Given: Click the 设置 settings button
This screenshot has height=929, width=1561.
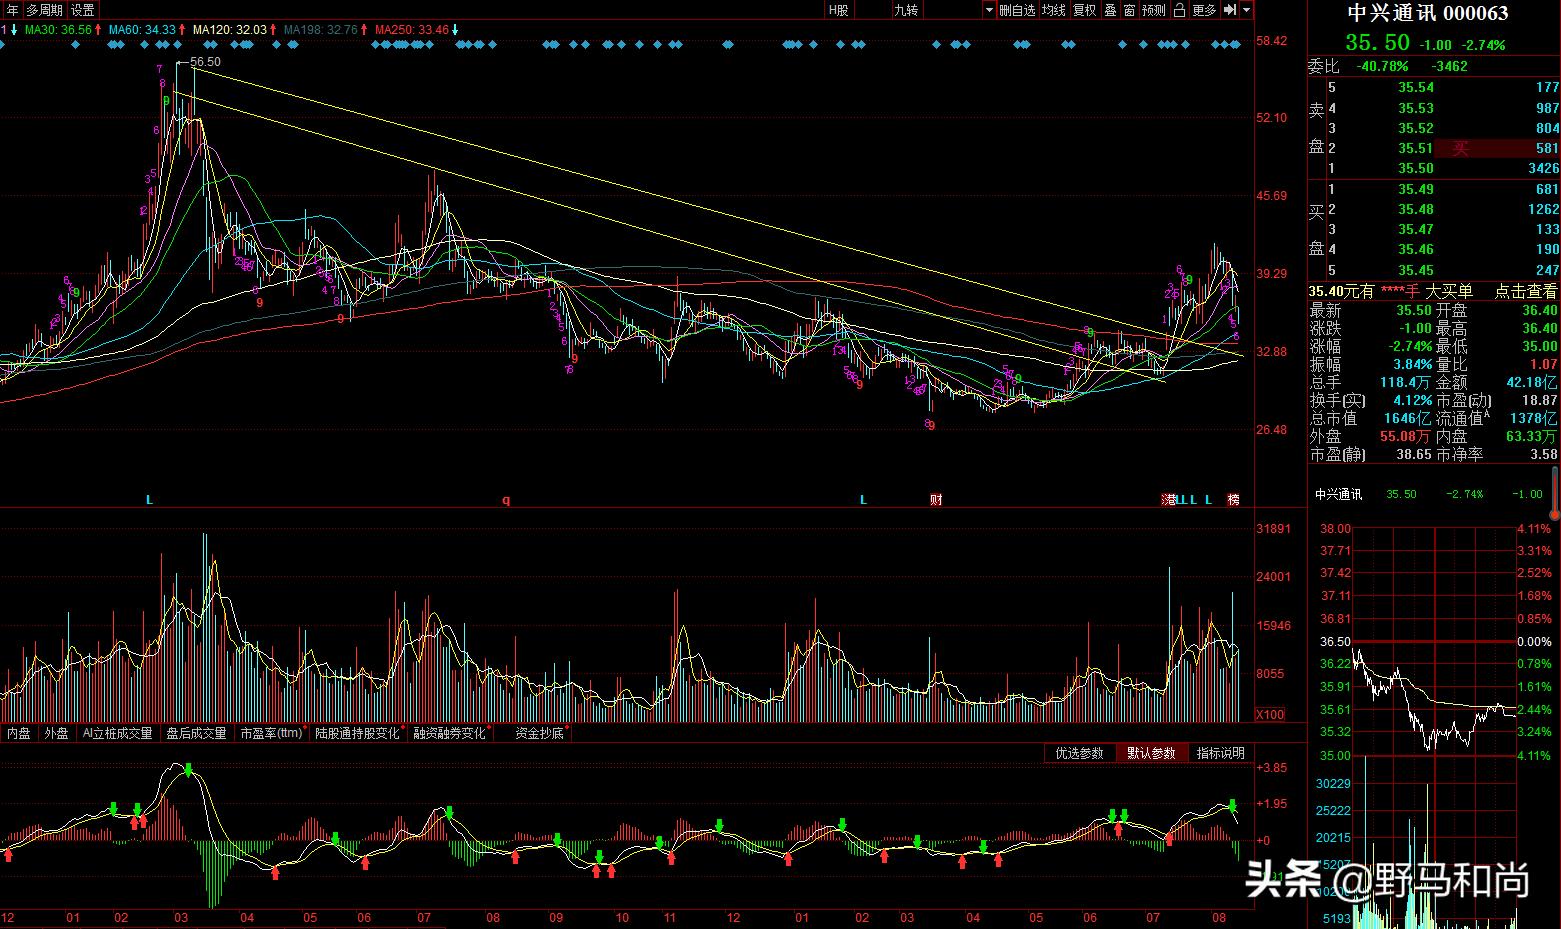Looking at the screenshot, I should click(x=83, y=10).
